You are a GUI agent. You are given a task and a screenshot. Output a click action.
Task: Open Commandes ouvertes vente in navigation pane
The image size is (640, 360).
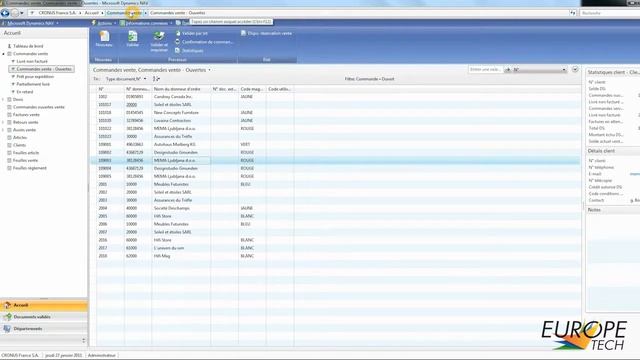[38, 107]
